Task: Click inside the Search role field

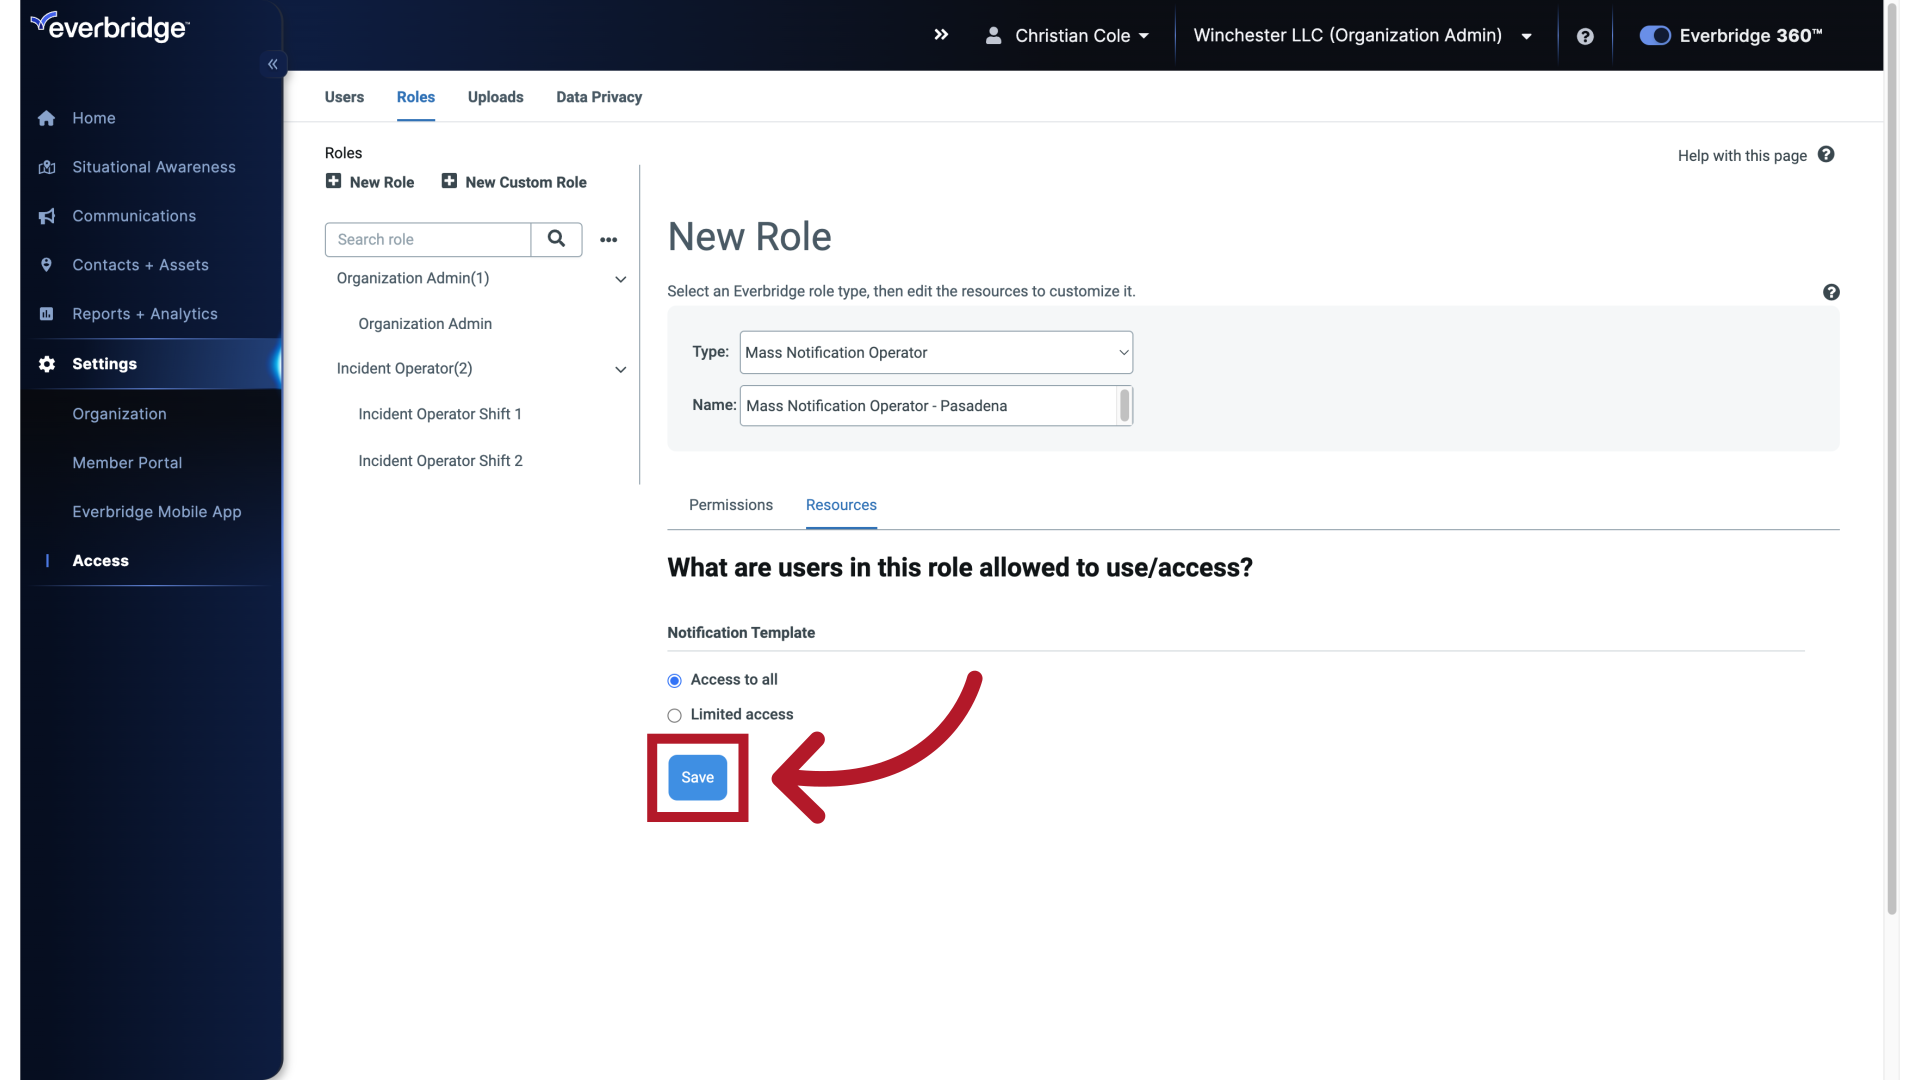Action: click(x=427, y=240)
